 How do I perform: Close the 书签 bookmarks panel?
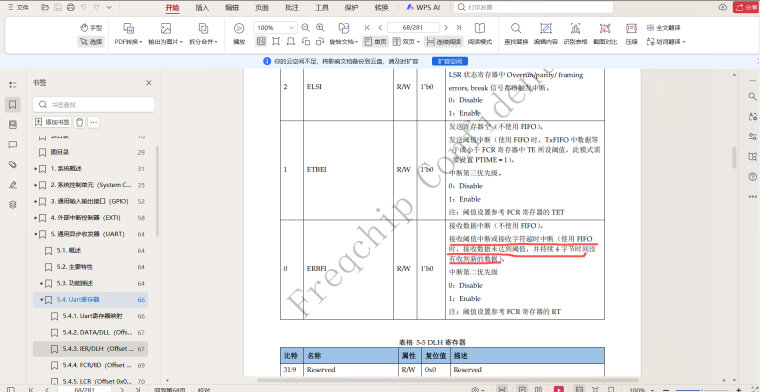[x=149, y=83]
